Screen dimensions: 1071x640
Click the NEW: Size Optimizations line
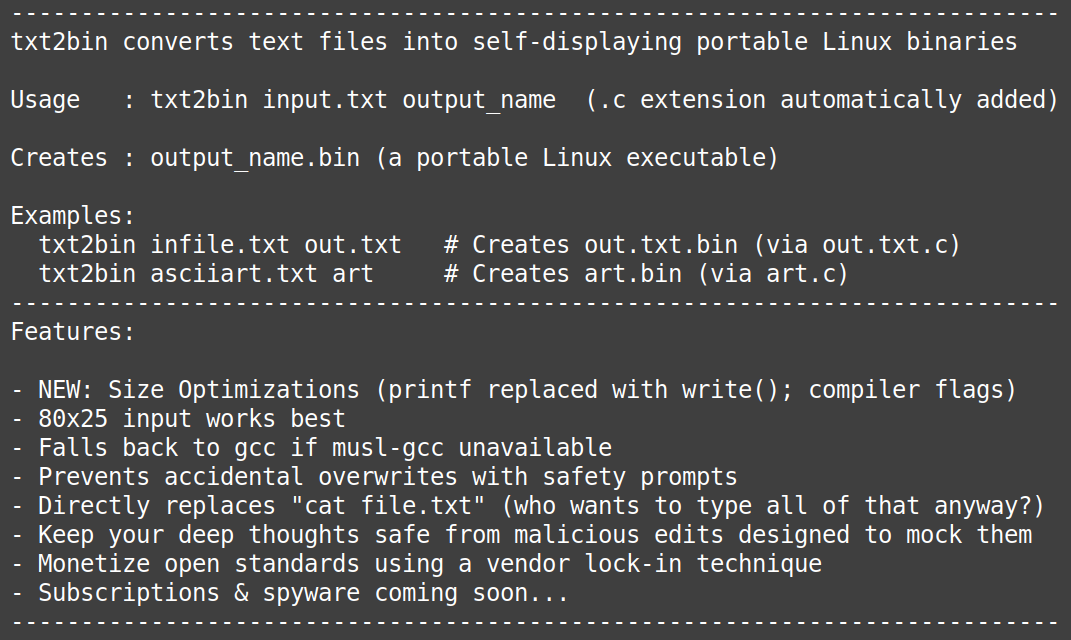[514, 390]
